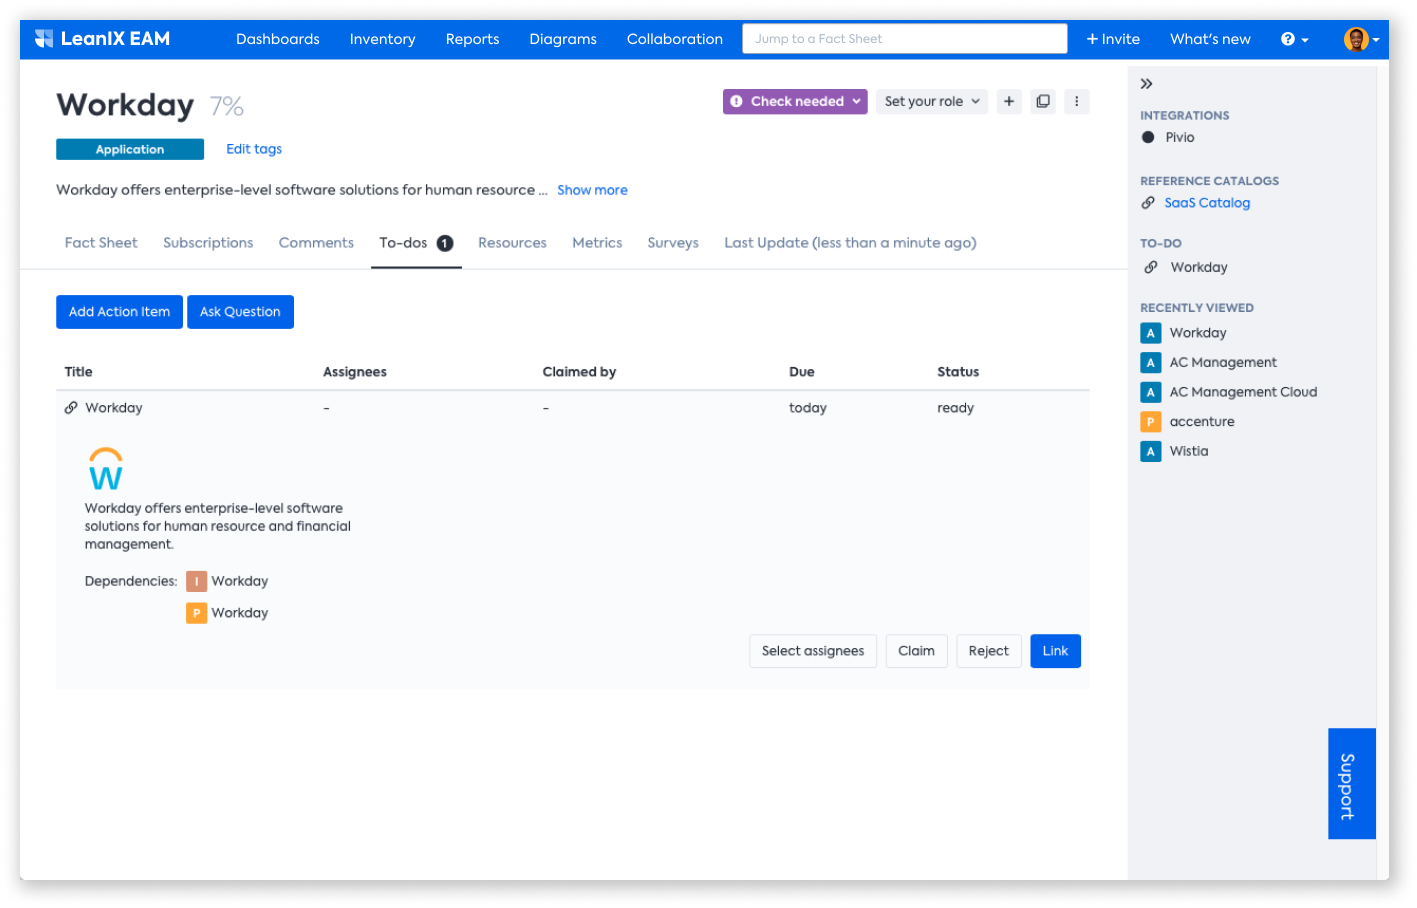Click the Due column header

coord(801,372)
